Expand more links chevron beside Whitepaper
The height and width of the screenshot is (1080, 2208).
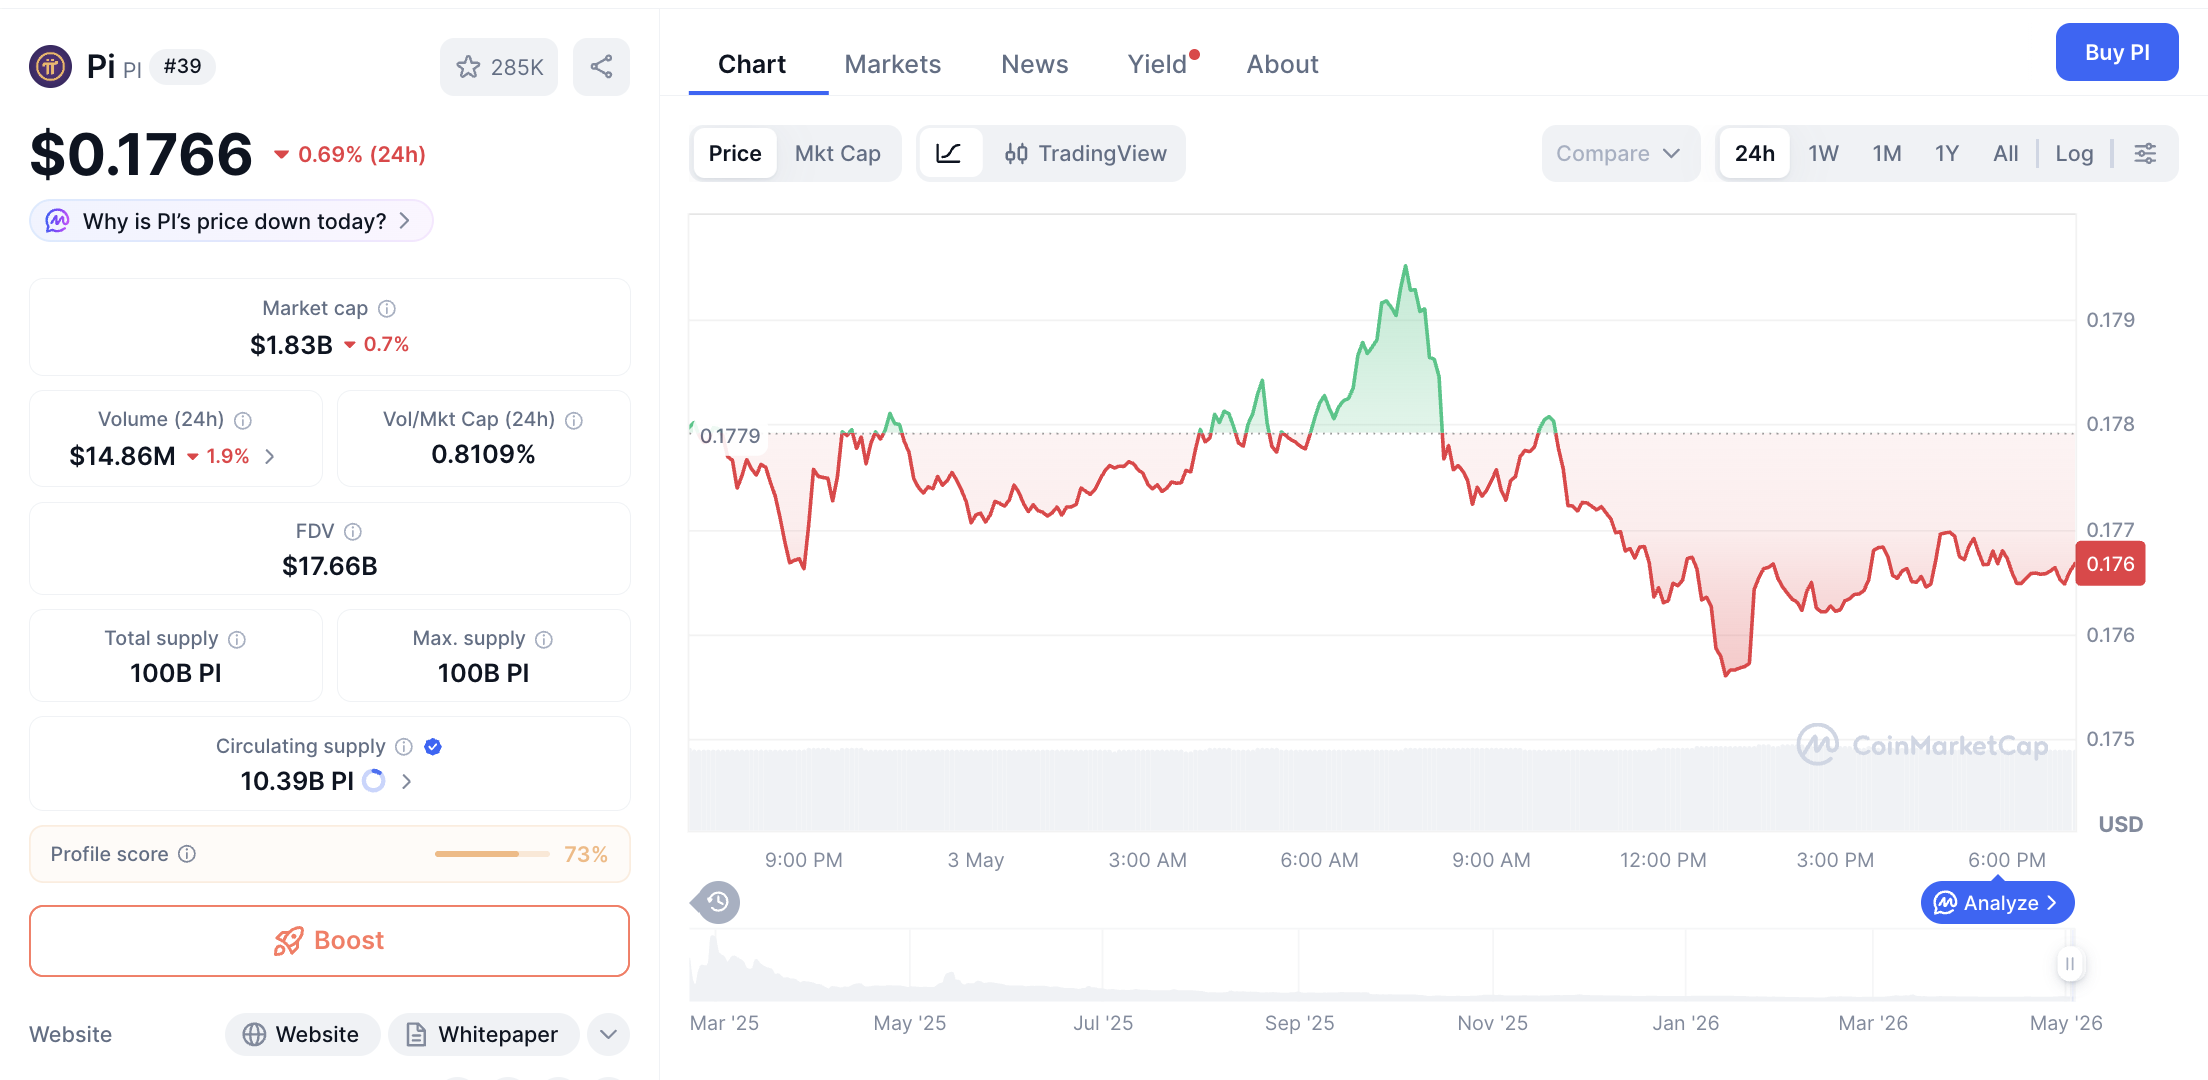(609, 1034)
